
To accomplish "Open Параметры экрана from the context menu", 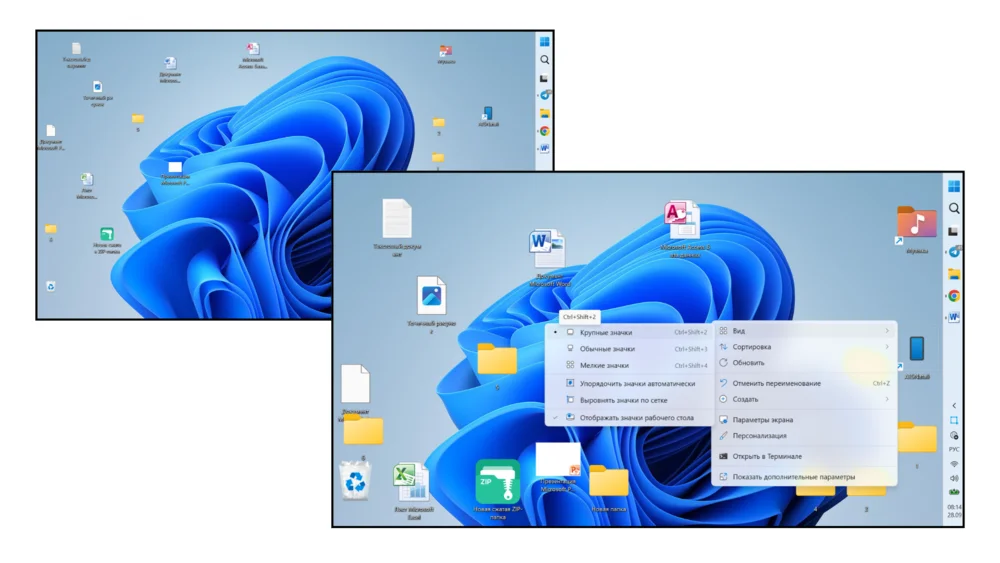I will [x=804, y=420].
